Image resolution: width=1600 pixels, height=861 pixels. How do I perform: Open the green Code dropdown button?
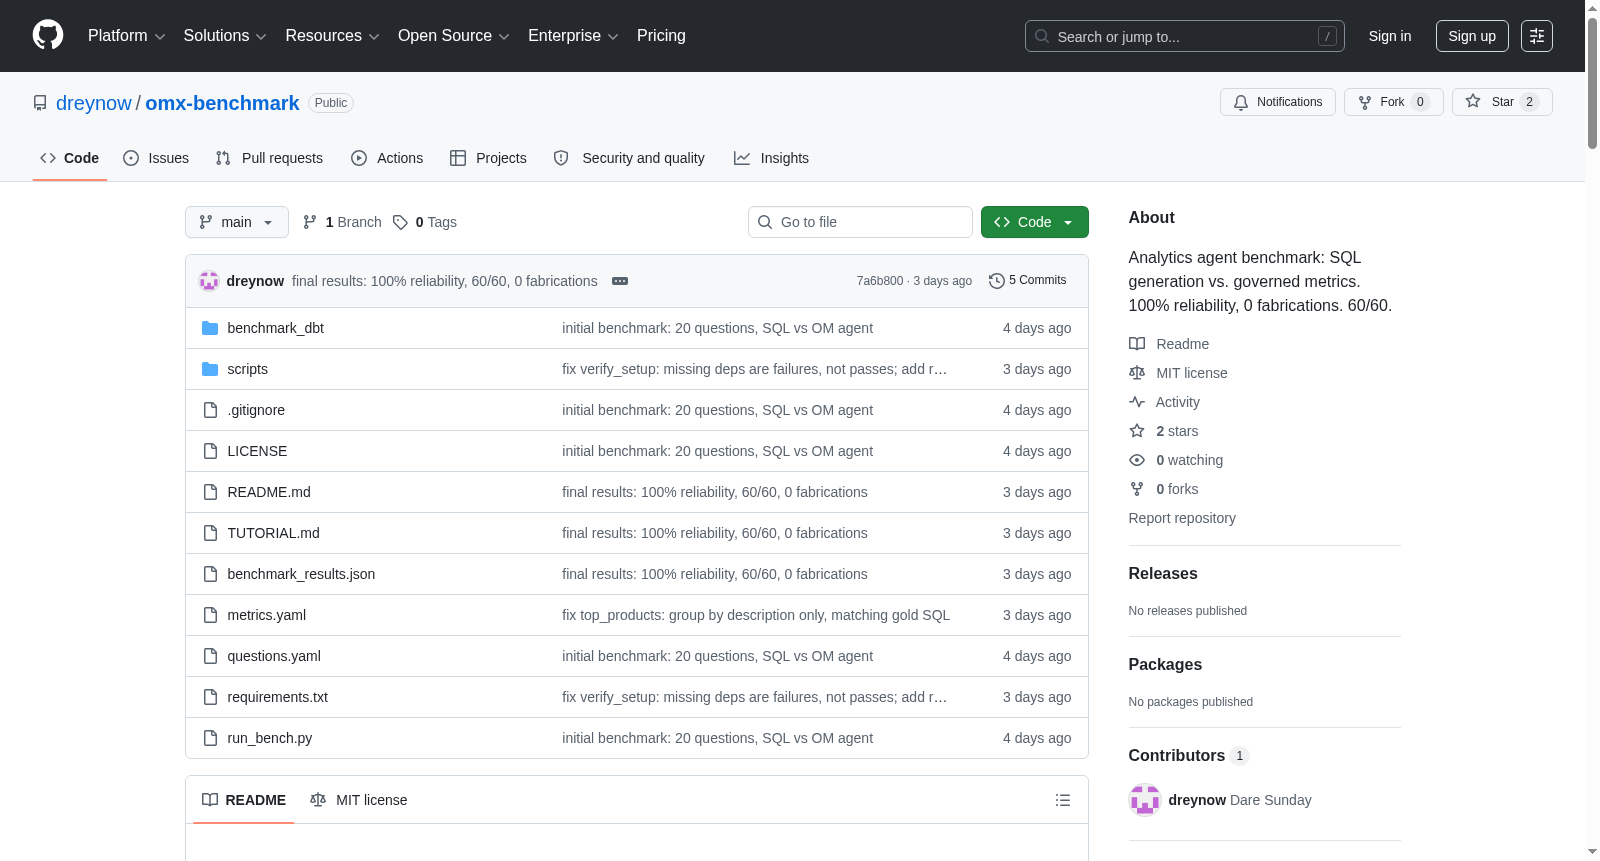coord(1035,222)
